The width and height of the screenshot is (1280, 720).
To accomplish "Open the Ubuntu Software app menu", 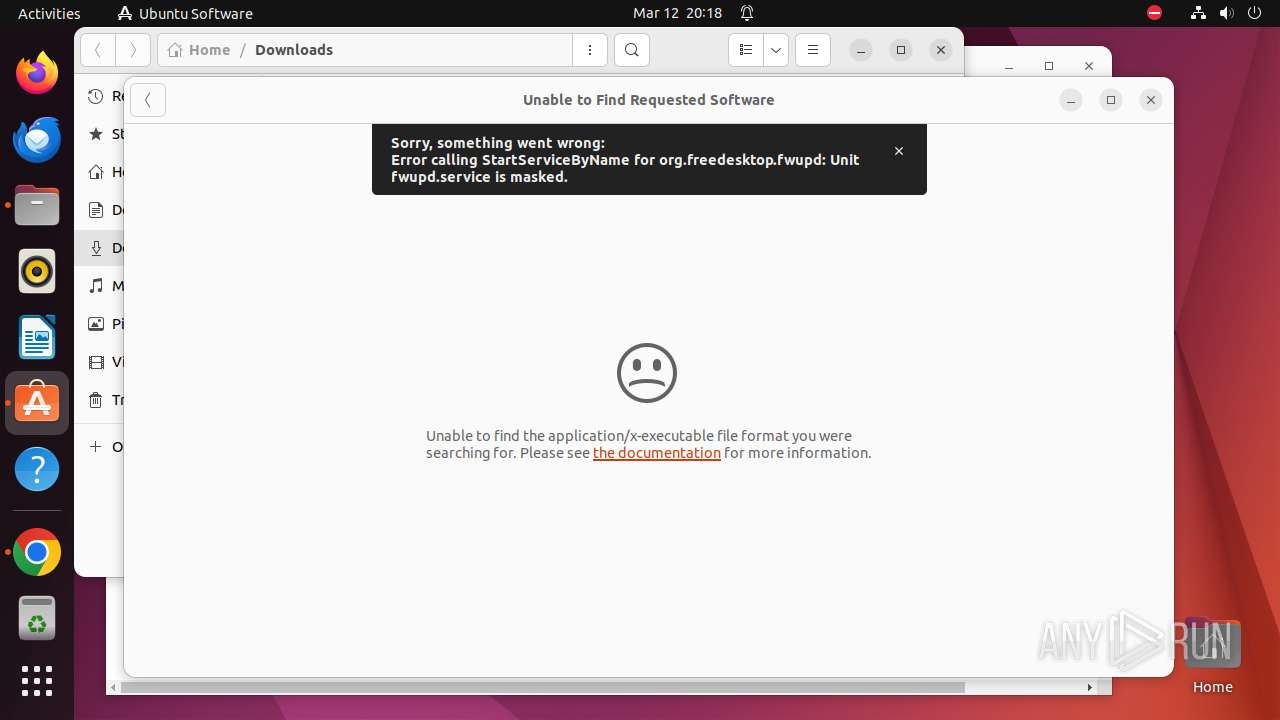I will click(185, 13).
